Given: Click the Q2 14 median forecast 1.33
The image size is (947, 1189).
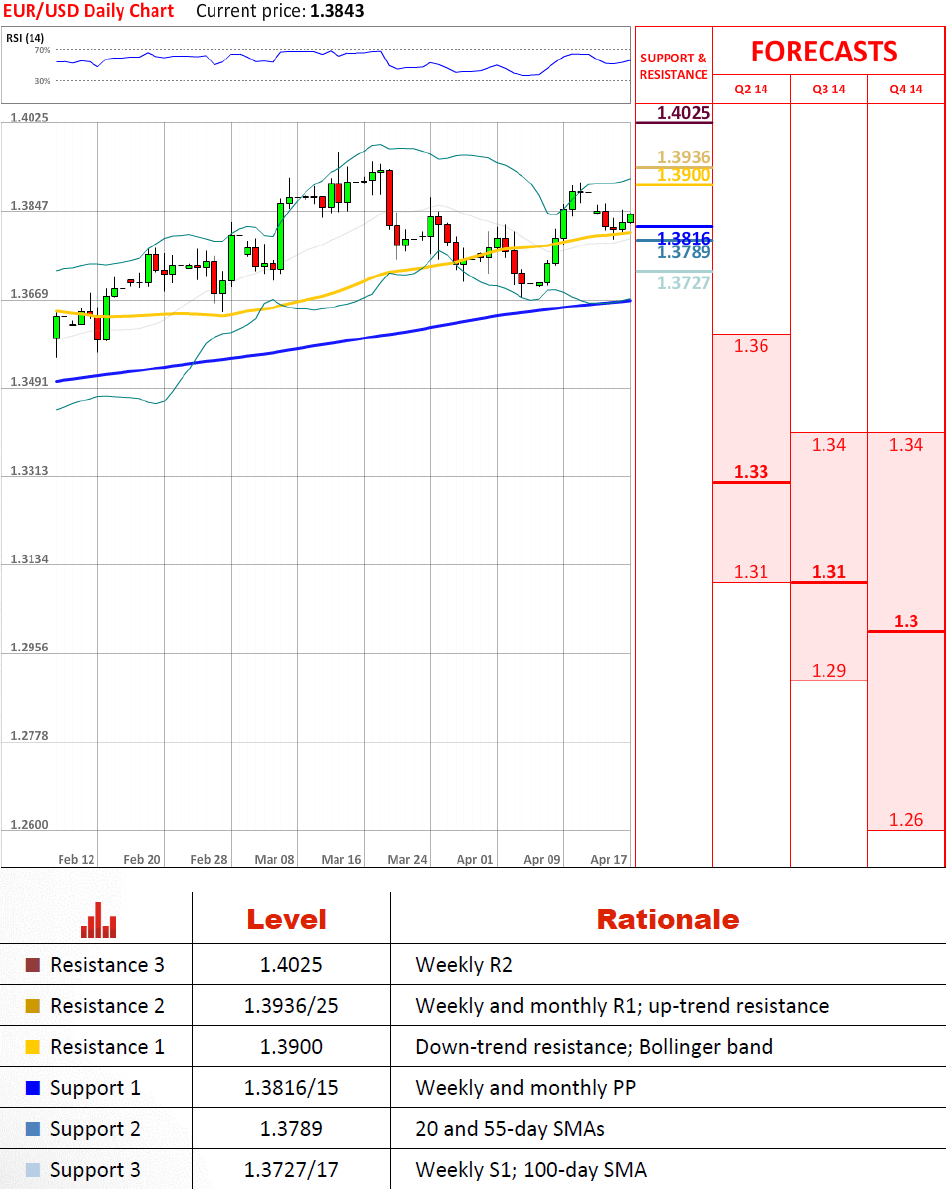Looking at the screenshot, I should 751,472.
